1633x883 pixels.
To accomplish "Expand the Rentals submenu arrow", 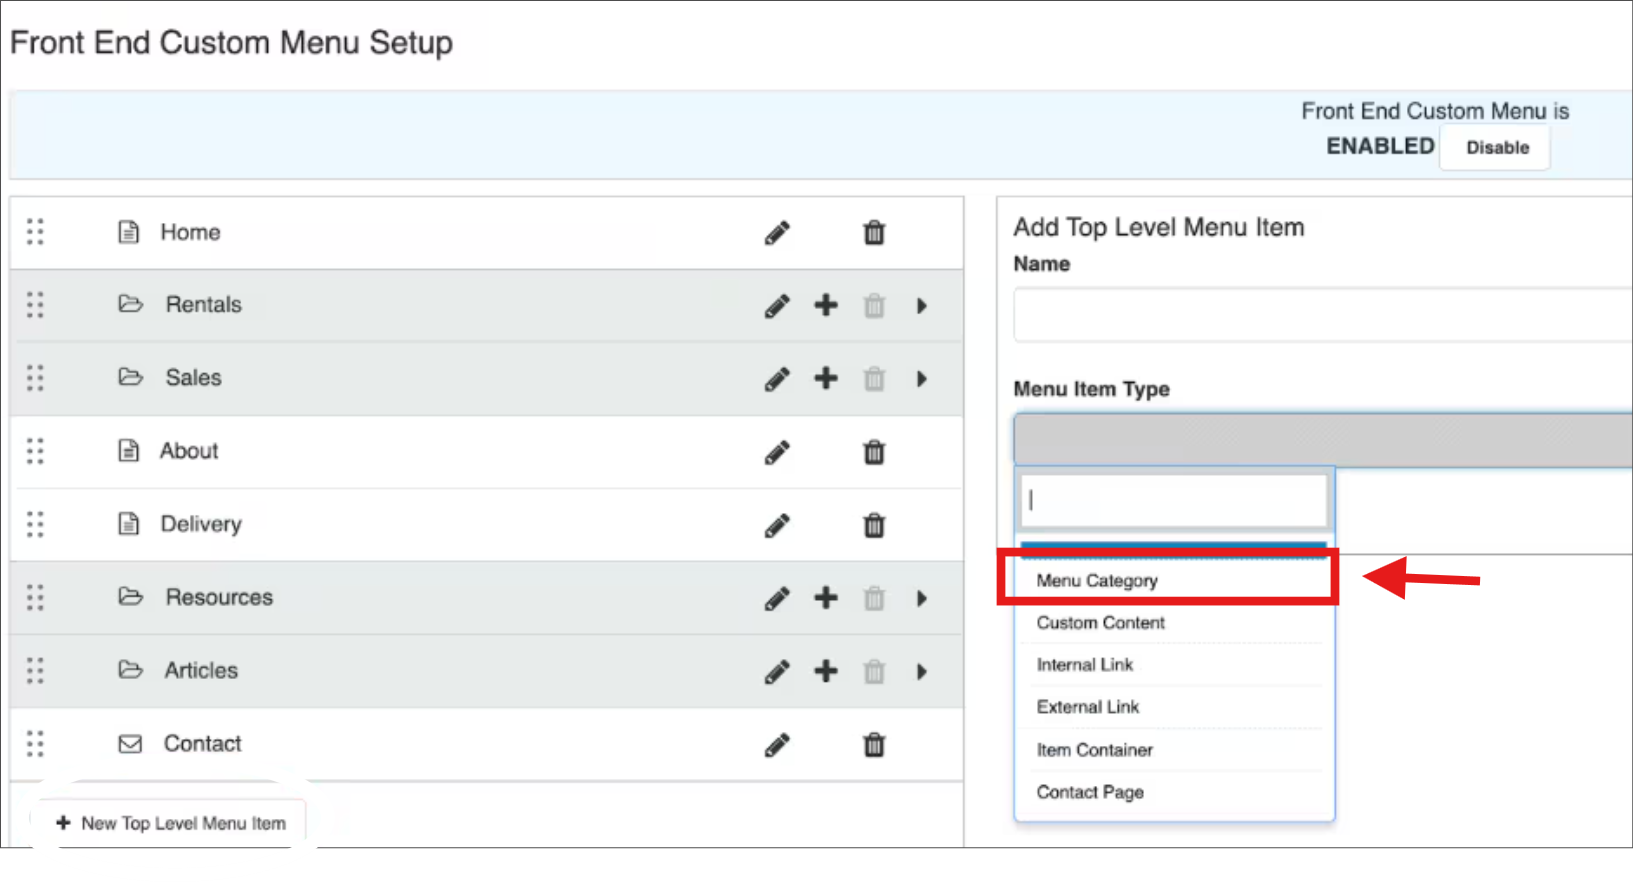I will point(921,305).
